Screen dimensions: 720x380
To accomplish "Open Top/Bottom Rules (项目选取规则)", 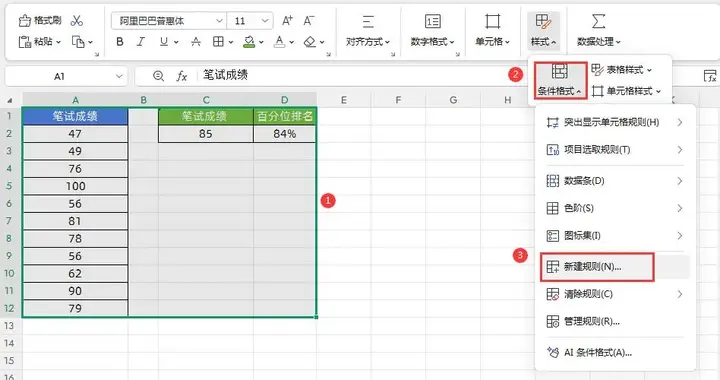I will pos(614,150).
